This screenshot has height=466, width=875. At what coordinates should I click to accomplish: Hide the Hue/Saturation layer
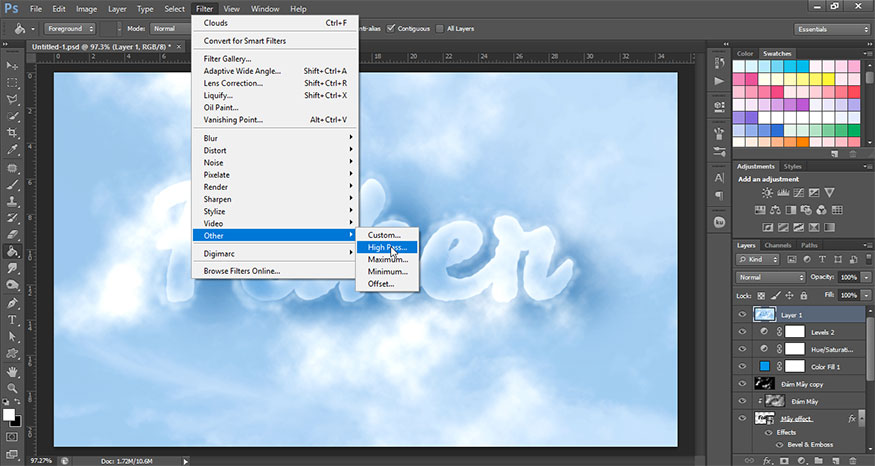[x=742, y=349]
